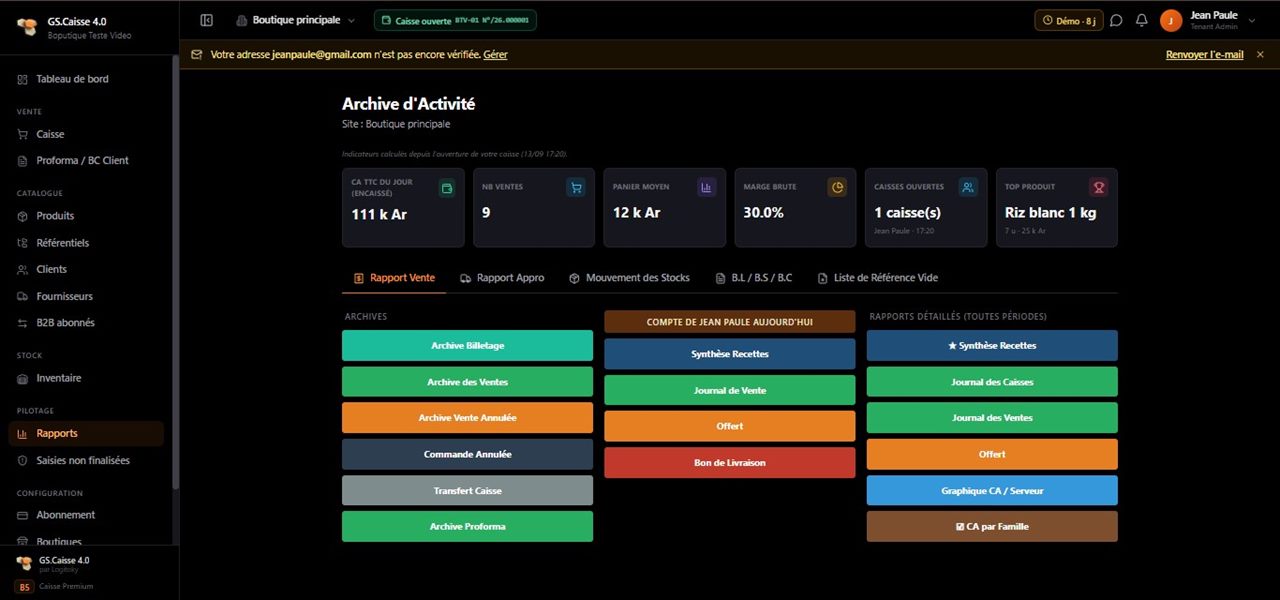Open the Archive Billetage button
The height and width of the screenshot is (600, 1280).
point(467,346)
